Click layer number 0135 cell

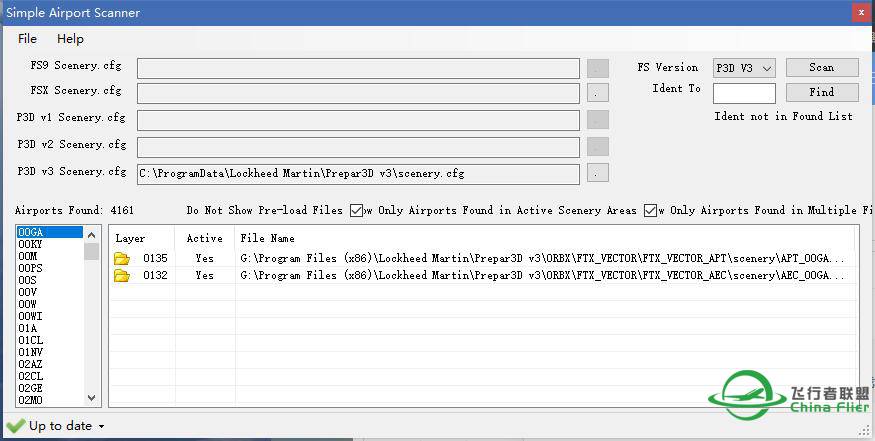(x=155, y=258)
